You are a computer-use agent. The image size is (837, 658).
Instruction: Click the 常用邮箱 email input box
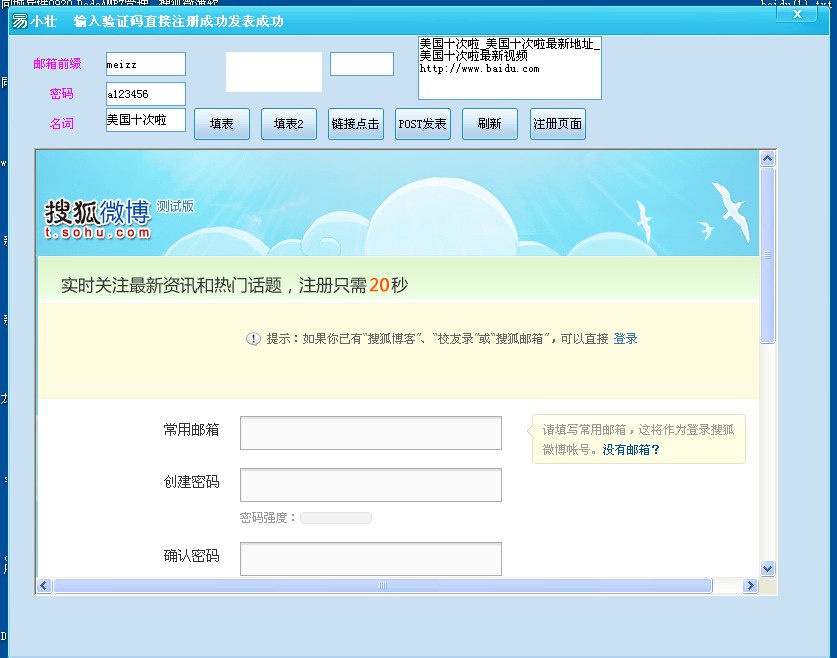(x=370, y=432)
